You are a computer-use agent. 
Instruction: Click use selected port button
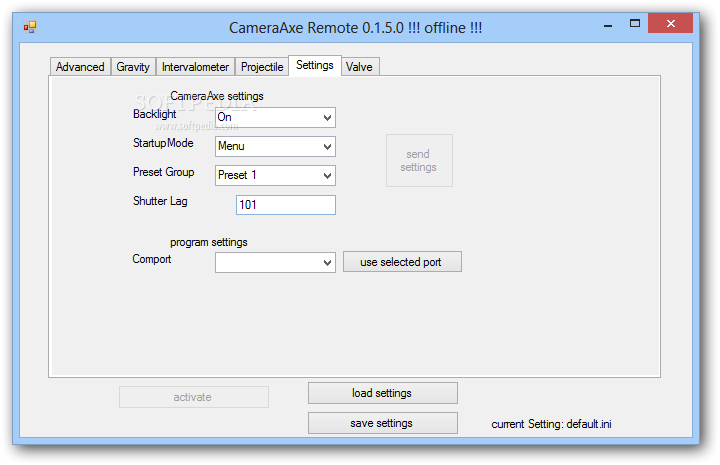pyautogui.click(x=402, y=262)
